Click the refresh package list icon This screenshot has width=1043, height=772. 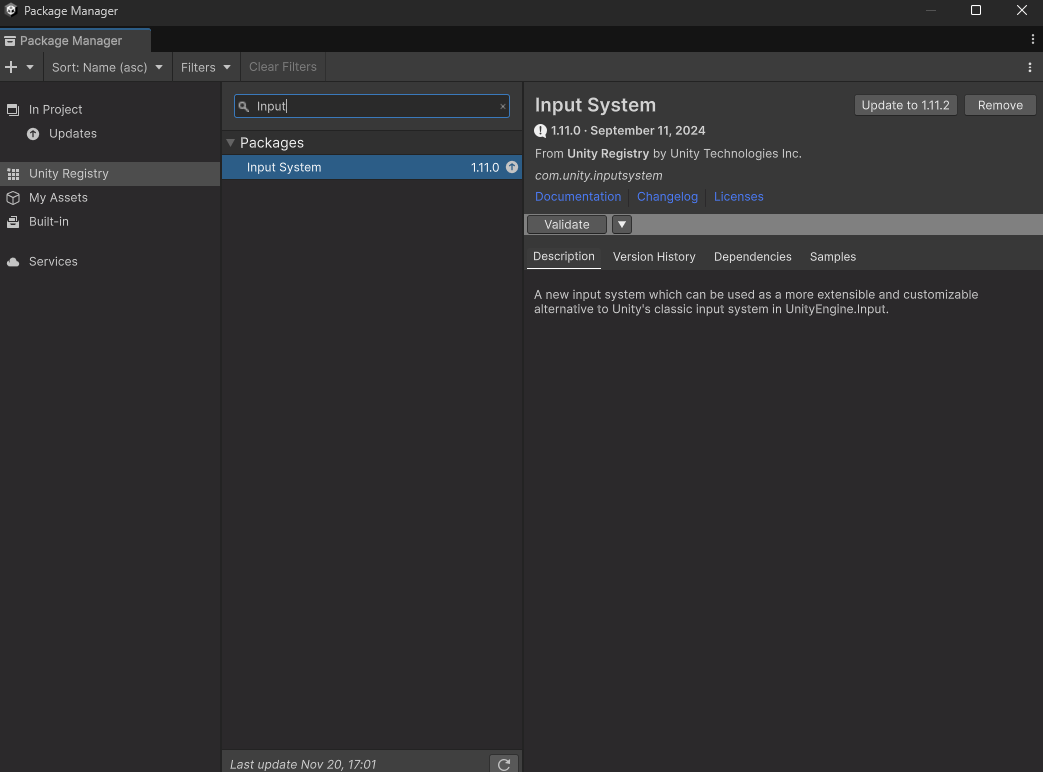pyautogui.click(x=504, y=764)
